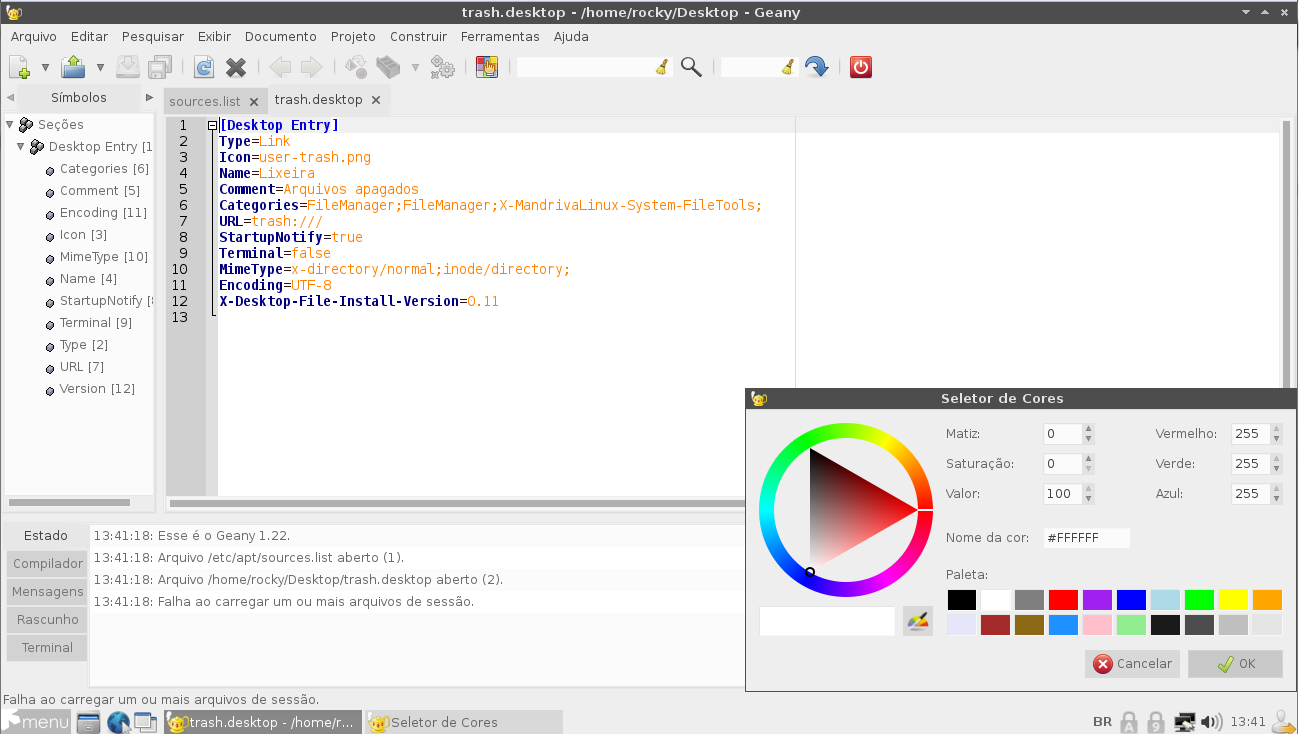Clear the go-to-line field with the broom icon
The height and width of the screenshot is (734, 1299).
(788, 67)
